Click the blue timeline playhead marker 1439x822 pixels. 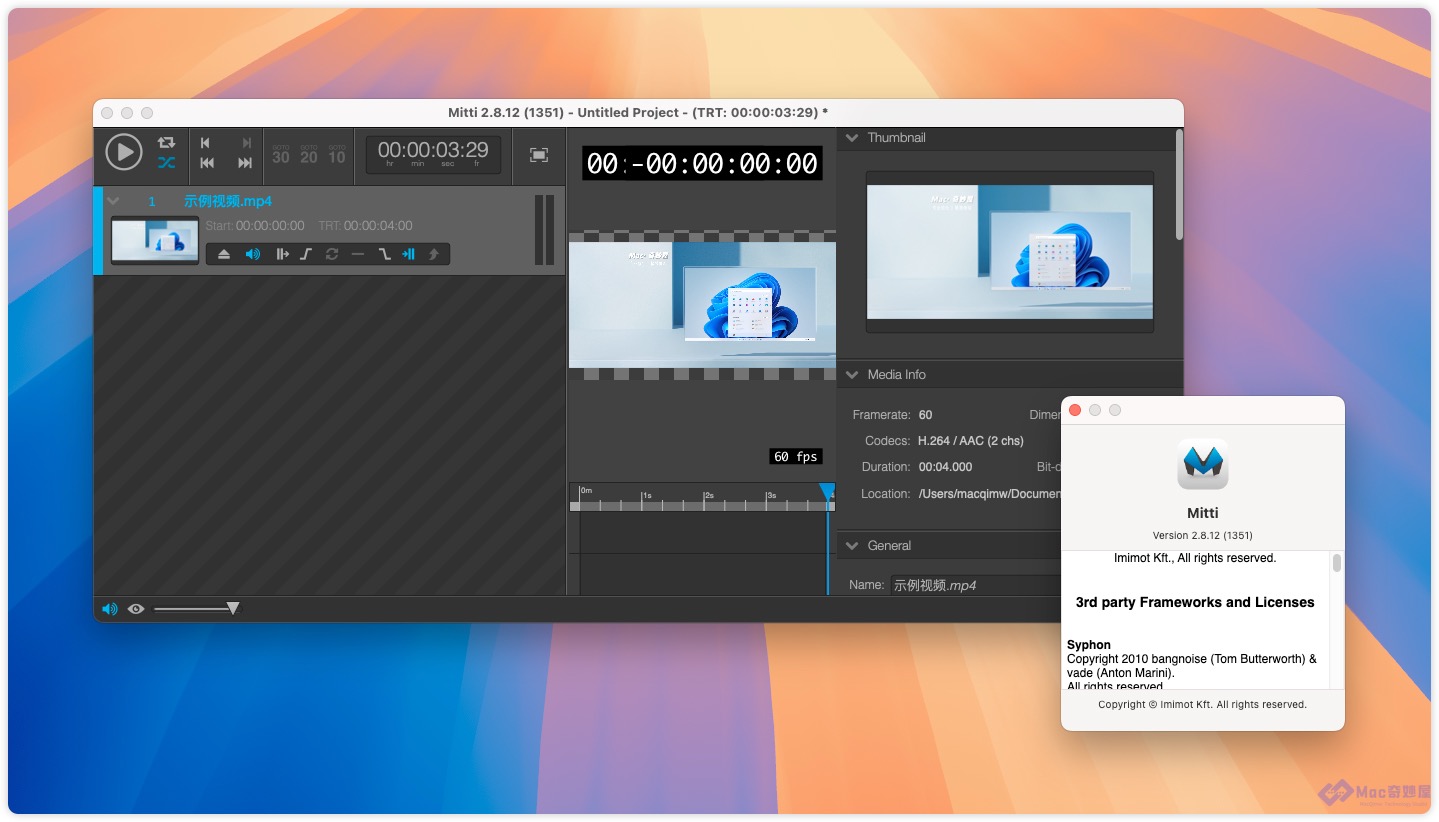(x=827, y=491)
